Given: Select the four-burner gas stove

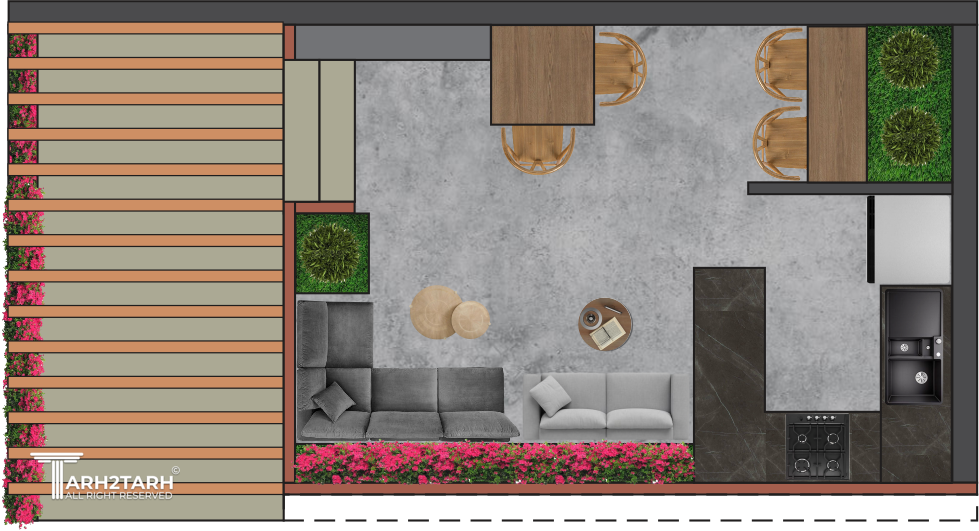Looking at the screenshot, I should 817,445.
